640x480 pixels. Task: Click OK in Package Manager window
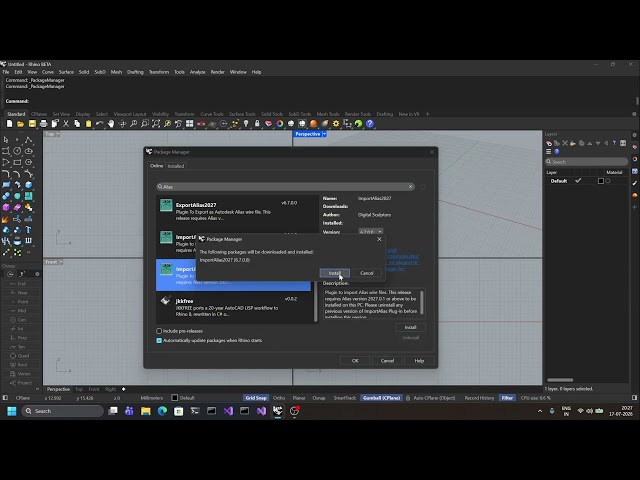[x=355, y=361]
